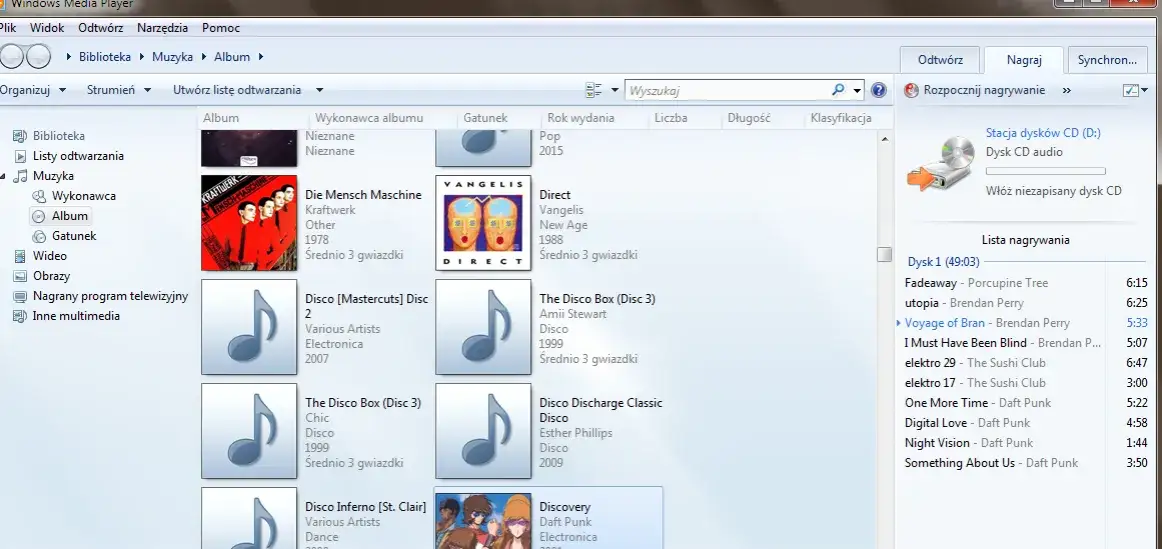Click the Utwórz listę odtwarzania button
The width and height of the screenshot is (1162, 549).
point(237,90)
